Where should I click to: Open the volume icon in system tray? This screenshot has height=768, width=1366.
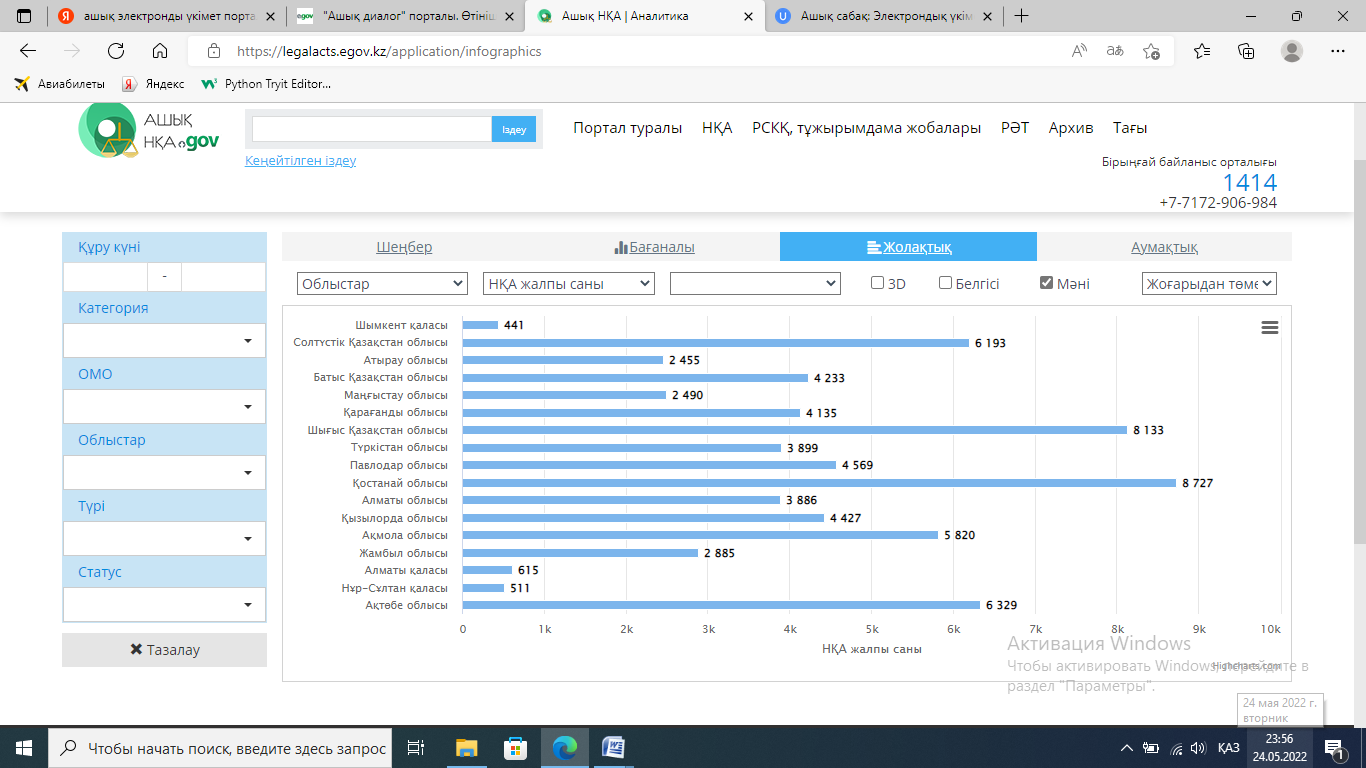click(x=1198, y=748)
